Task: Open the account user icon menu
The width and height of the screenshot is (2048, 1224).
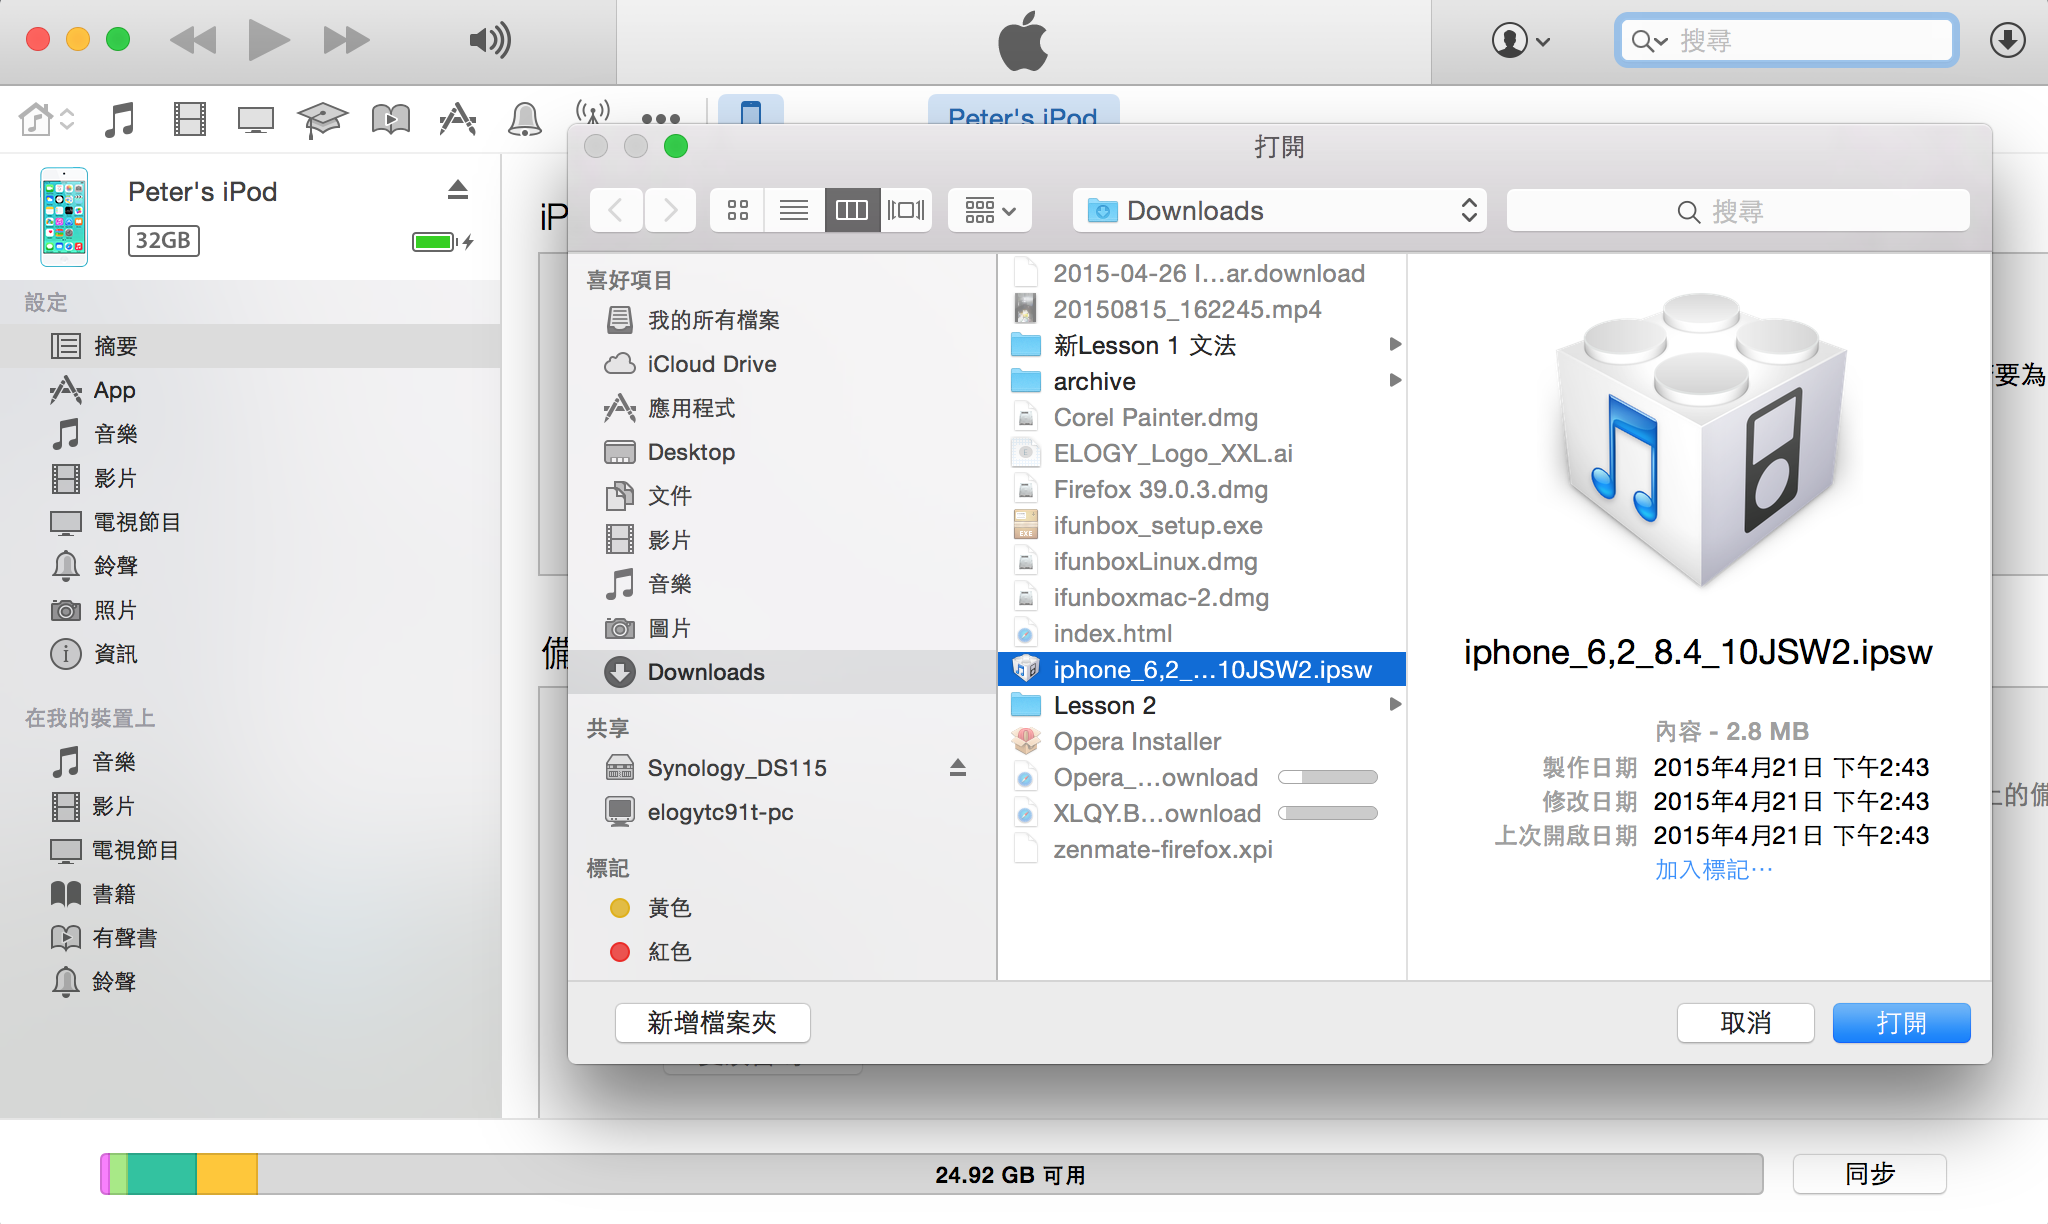Action: coord(1520,41)
